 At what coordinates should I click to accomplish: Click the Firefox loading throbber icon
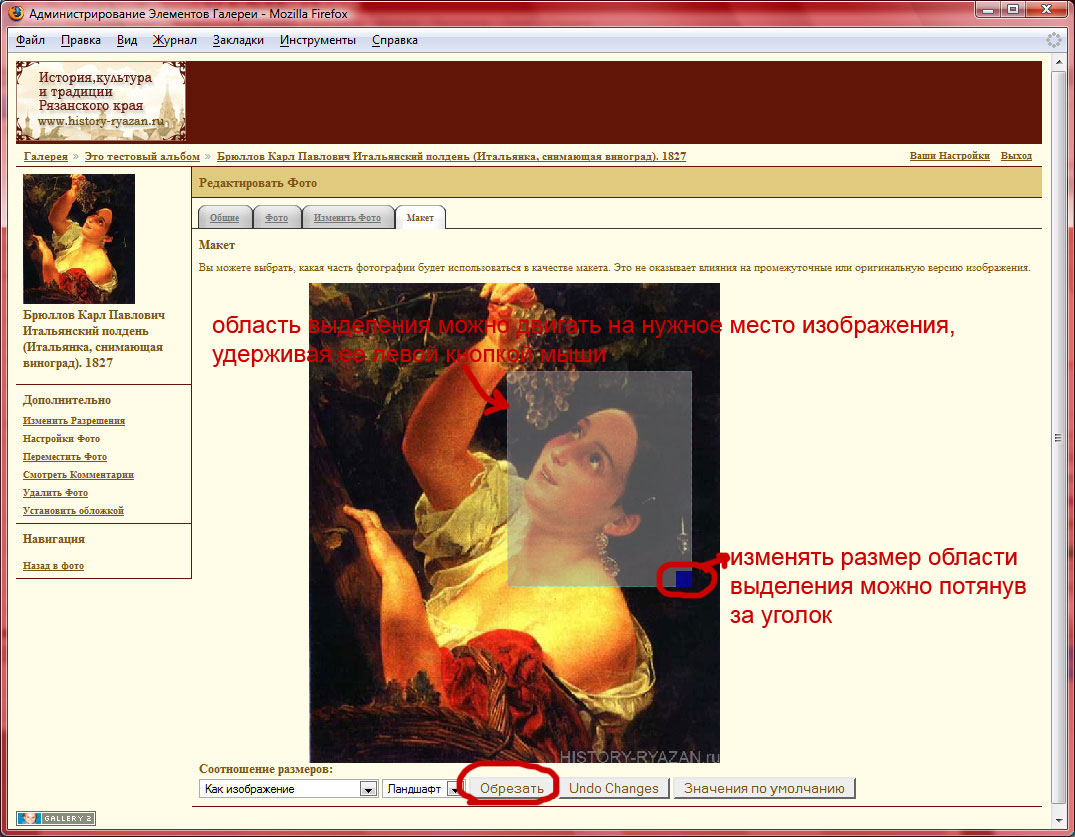1053,40
